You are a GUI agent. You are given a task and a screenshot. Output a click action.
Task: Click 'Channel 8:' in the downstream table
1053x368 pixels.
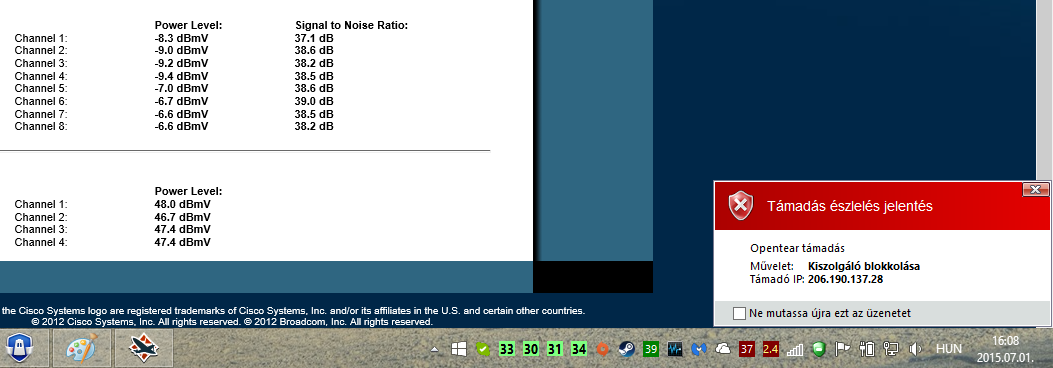click(41, 126)
